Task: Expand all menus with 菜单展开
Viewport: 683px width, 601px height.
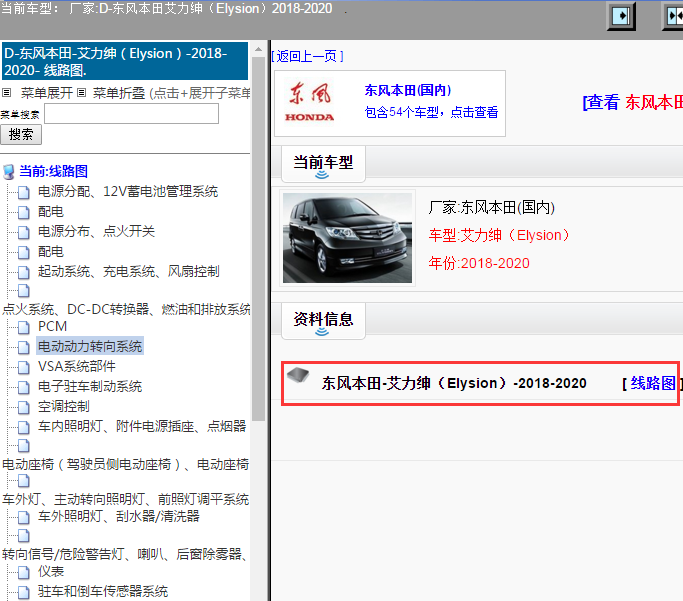Action: 47,93
